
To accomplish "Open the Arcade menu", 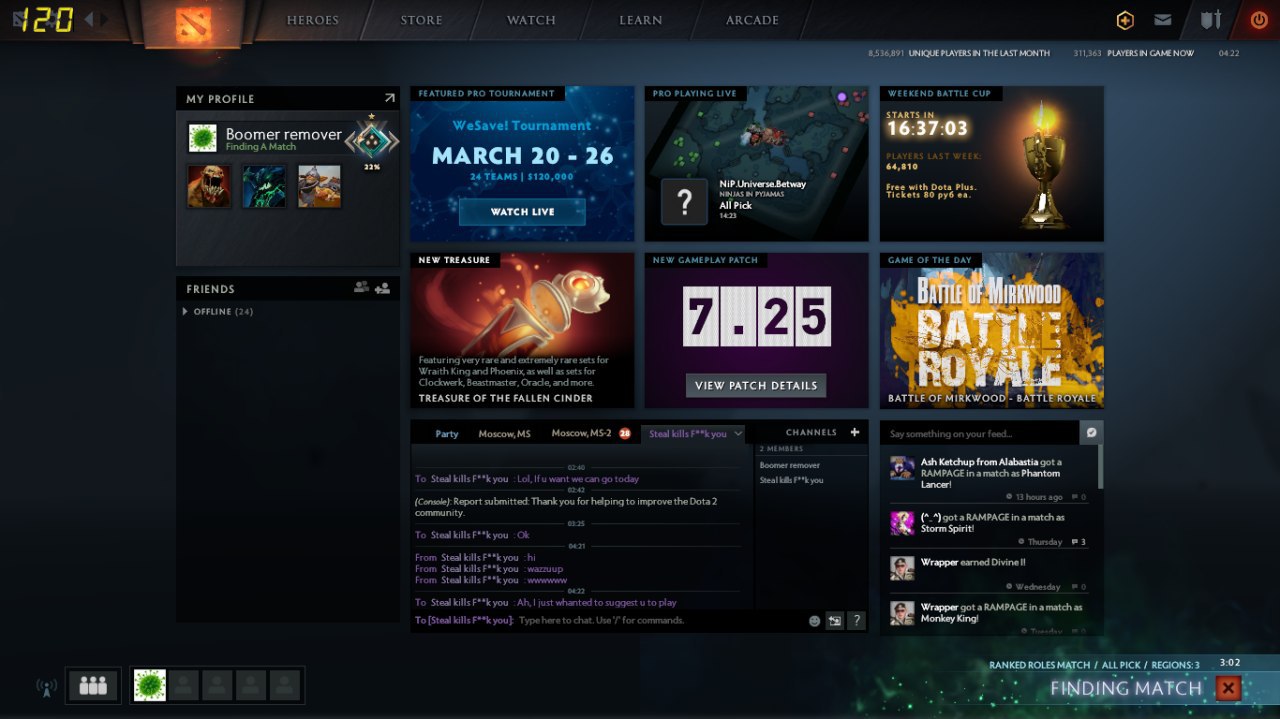I will (752, 20).
